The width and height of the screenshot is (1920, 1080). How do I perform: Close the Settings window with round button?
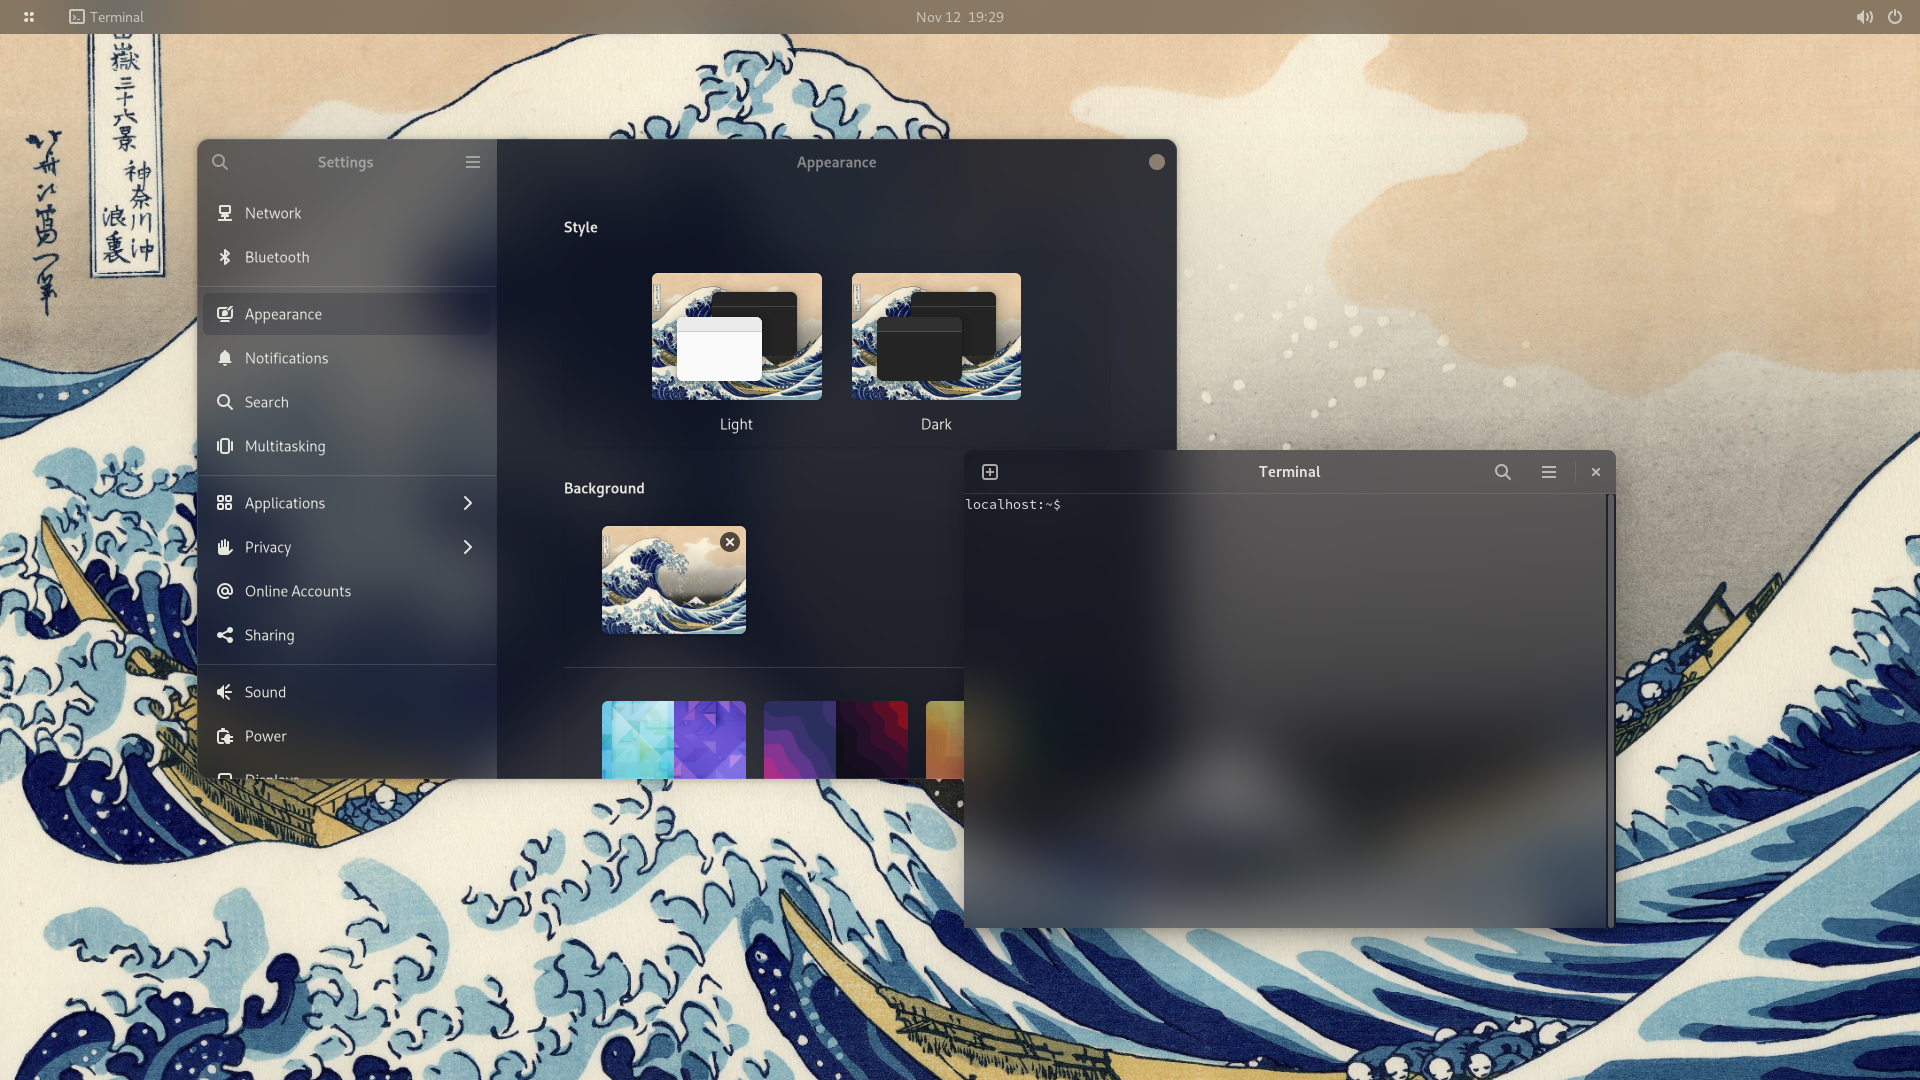pyautogui.click(x=1157, y=162)
